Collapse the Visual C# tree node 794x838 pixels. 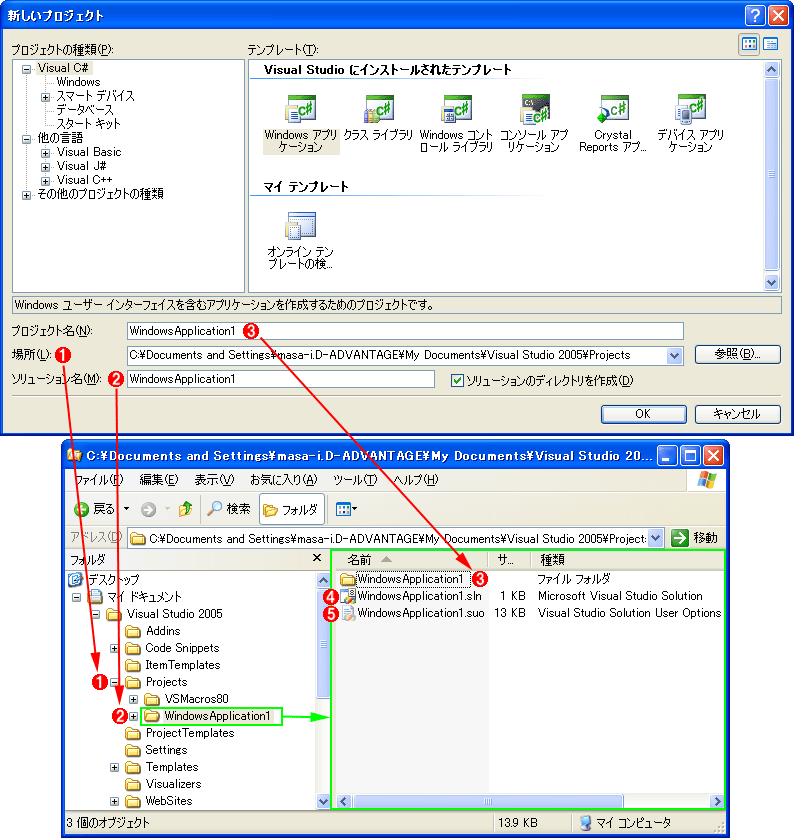pyautogui.click(x=26, y=69)
